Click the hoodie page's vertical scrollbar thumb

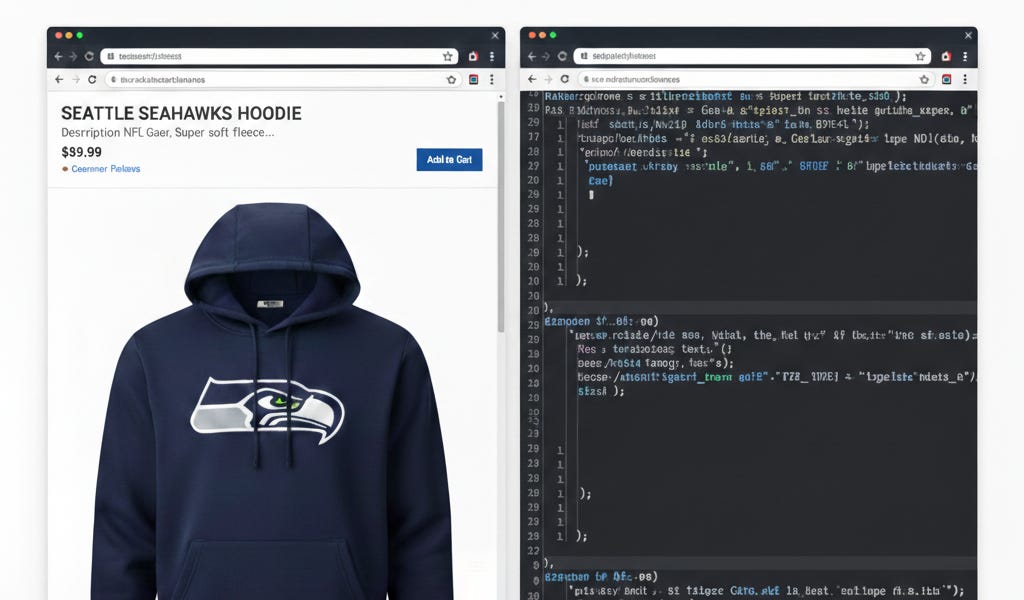tap(501, 217)
